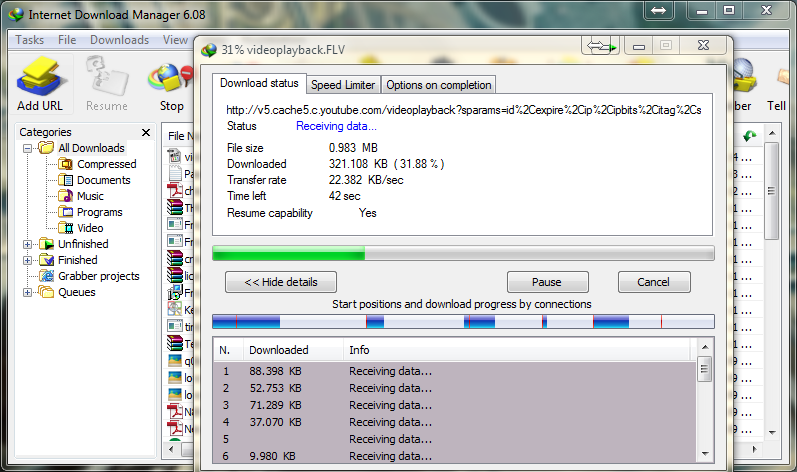
Task: Click the Compressed category folder icon
Action: [65, 164]
